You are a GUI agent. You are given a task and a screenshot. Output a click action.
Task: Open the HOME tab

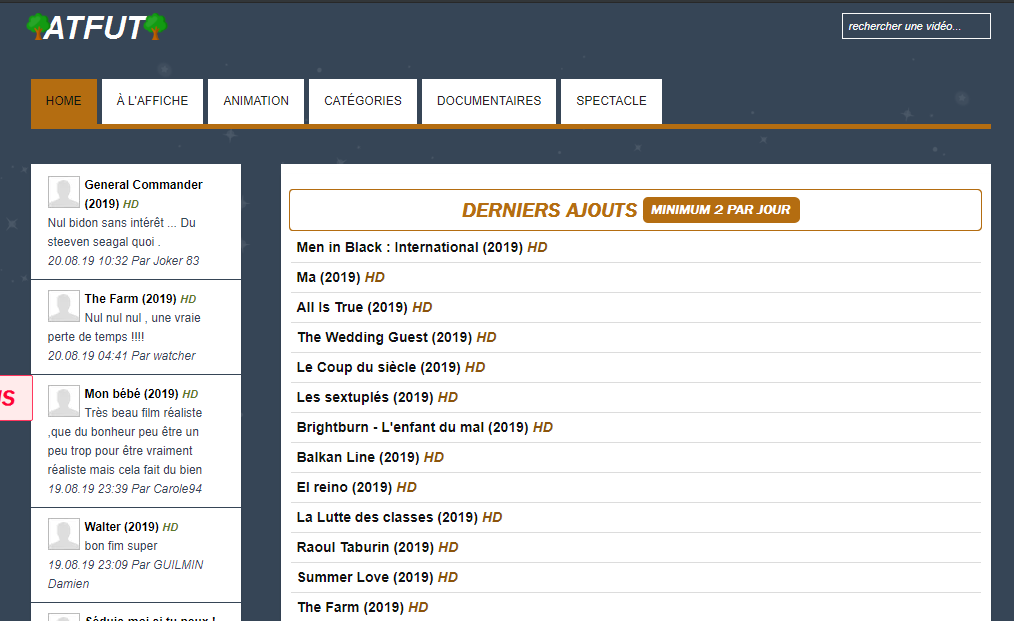pos(64,101)
